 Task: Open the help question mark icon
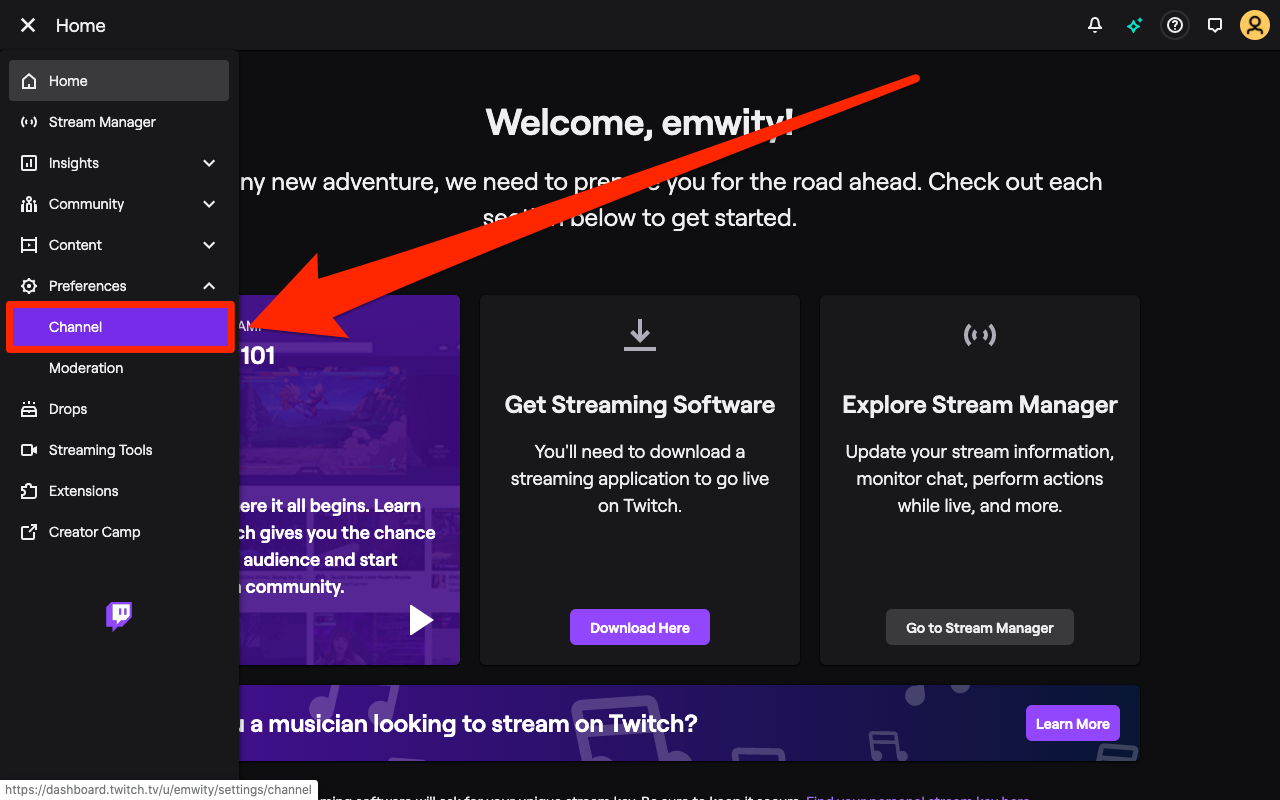[x=1174, y=25]
